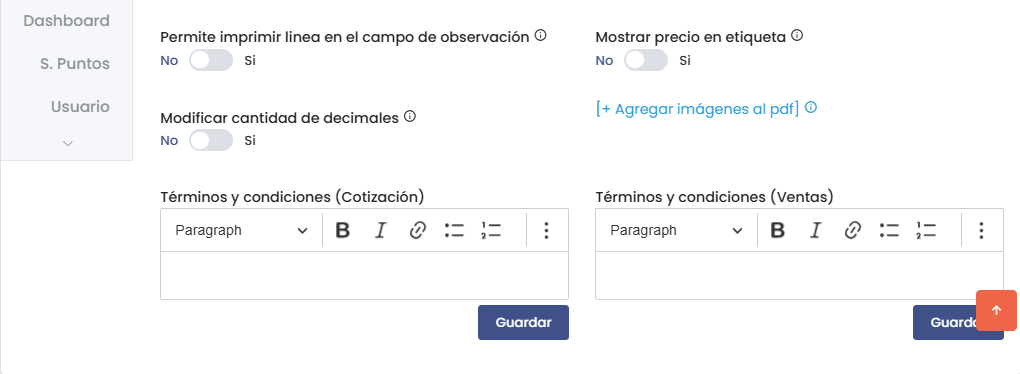Click info icon beside Modificar cantidad de decimales
Viewport: 1020px width, 374px height.
pyautogui.click(x=409, y=117)
